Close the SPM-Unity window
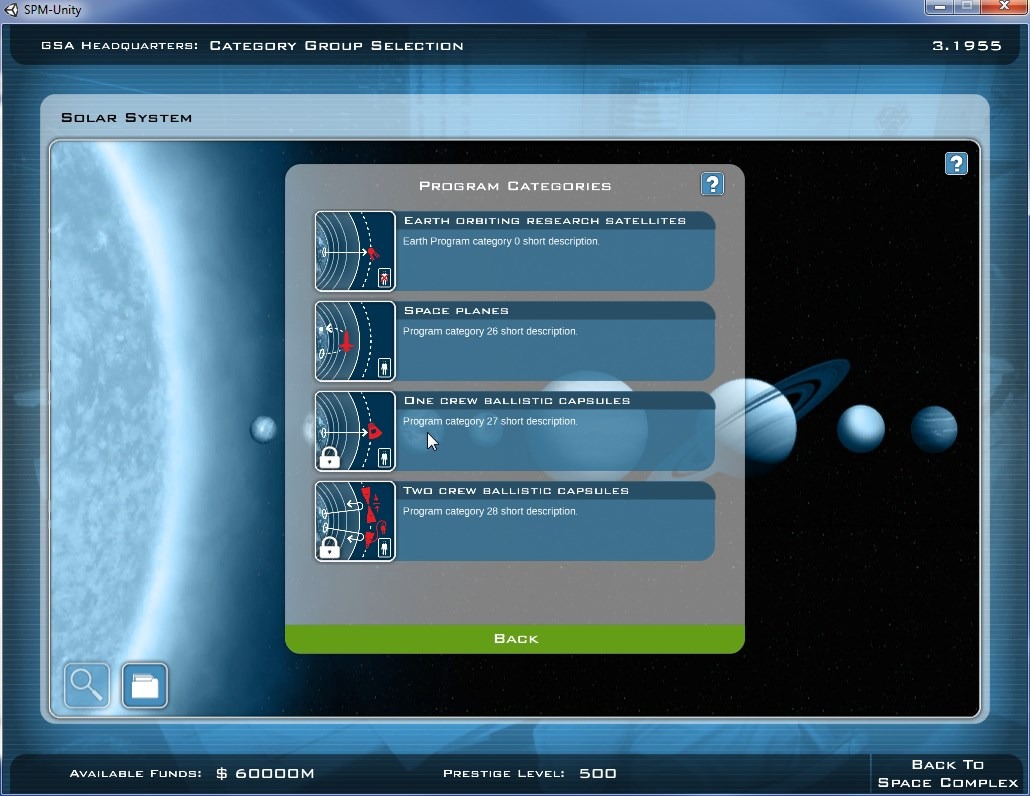 coord(1003,9)
